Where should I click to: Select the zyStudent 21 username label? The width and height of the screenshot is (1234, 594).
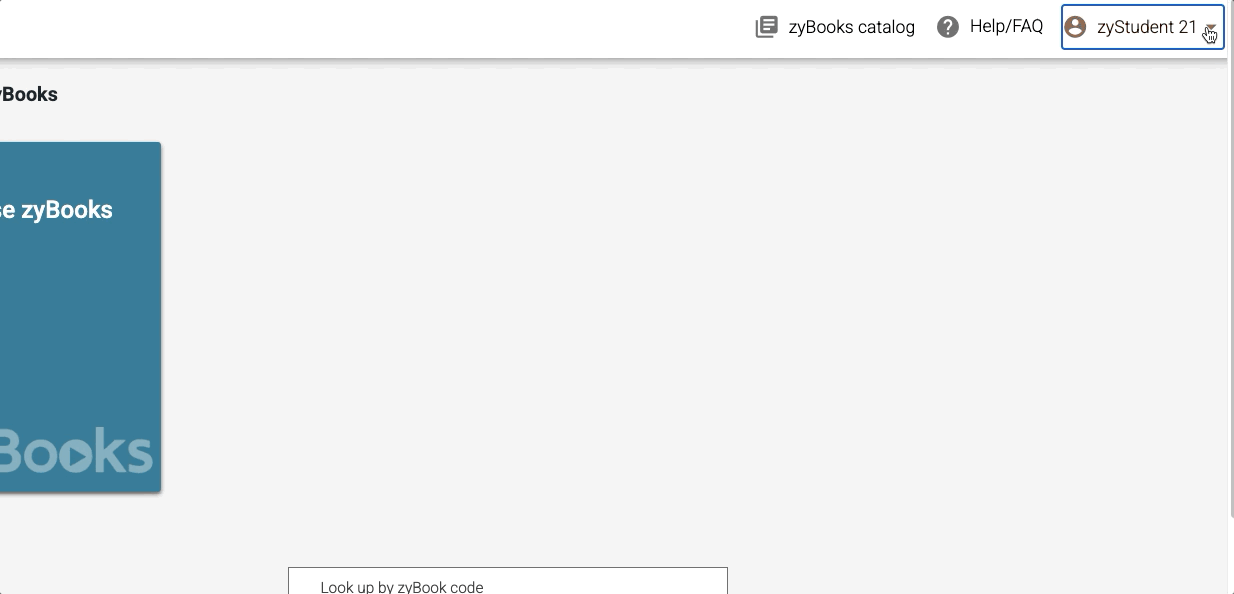pos(1147,27)
